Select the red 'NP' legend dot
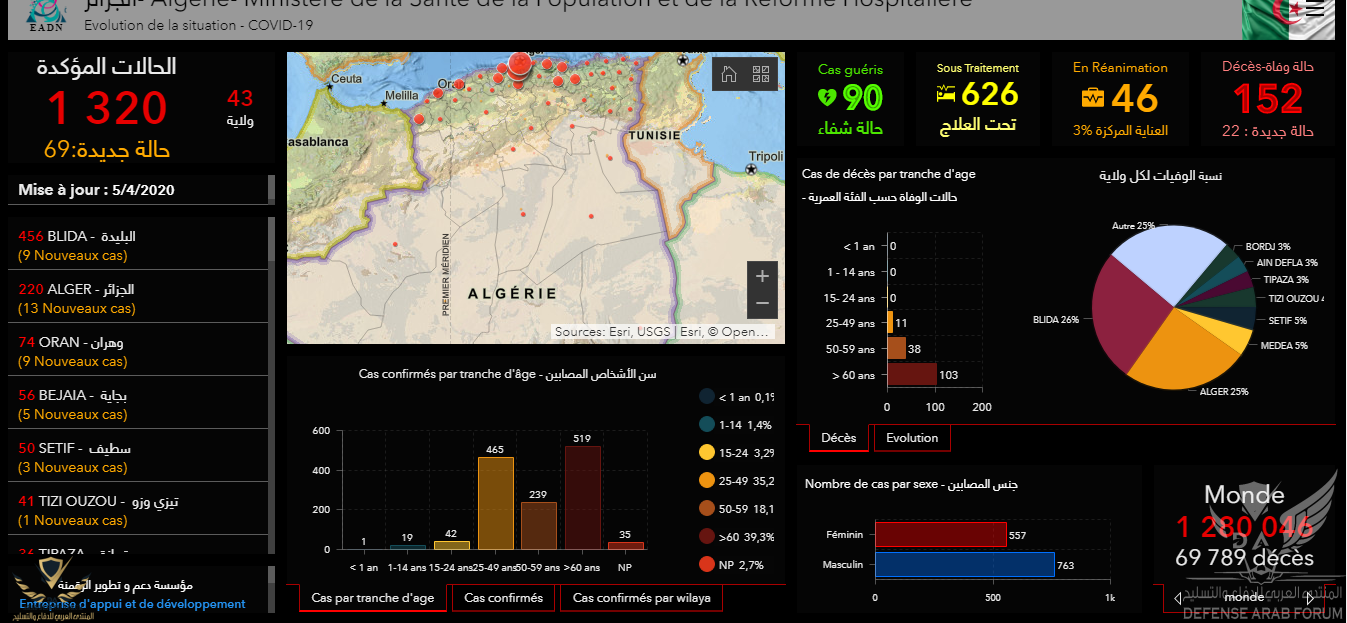 (x=707, y=564)
